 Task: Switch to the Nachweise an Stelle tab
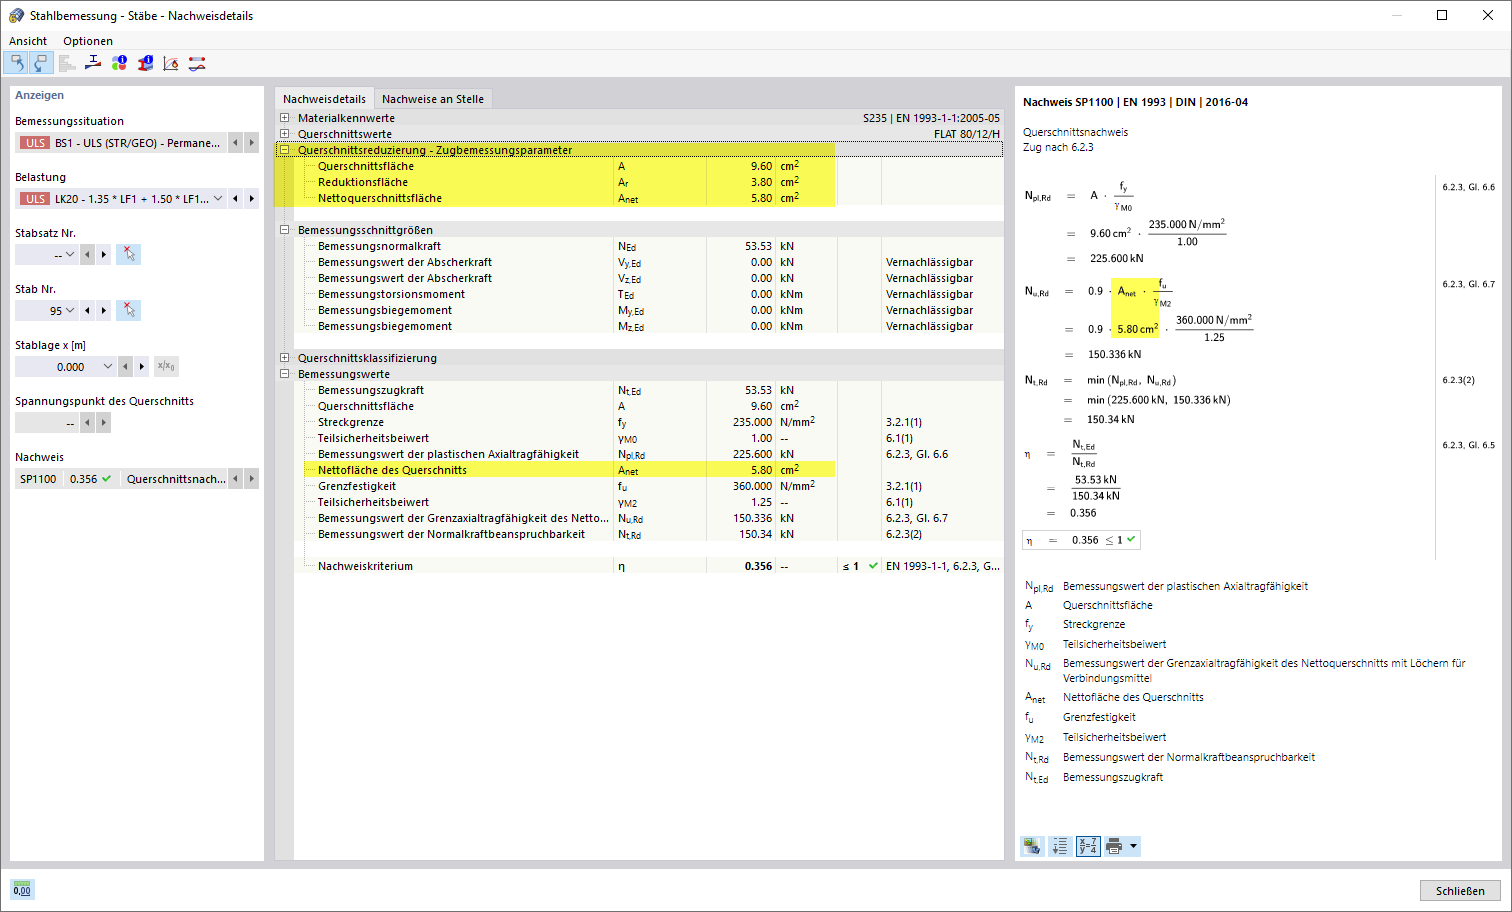[x=433, y=99]
